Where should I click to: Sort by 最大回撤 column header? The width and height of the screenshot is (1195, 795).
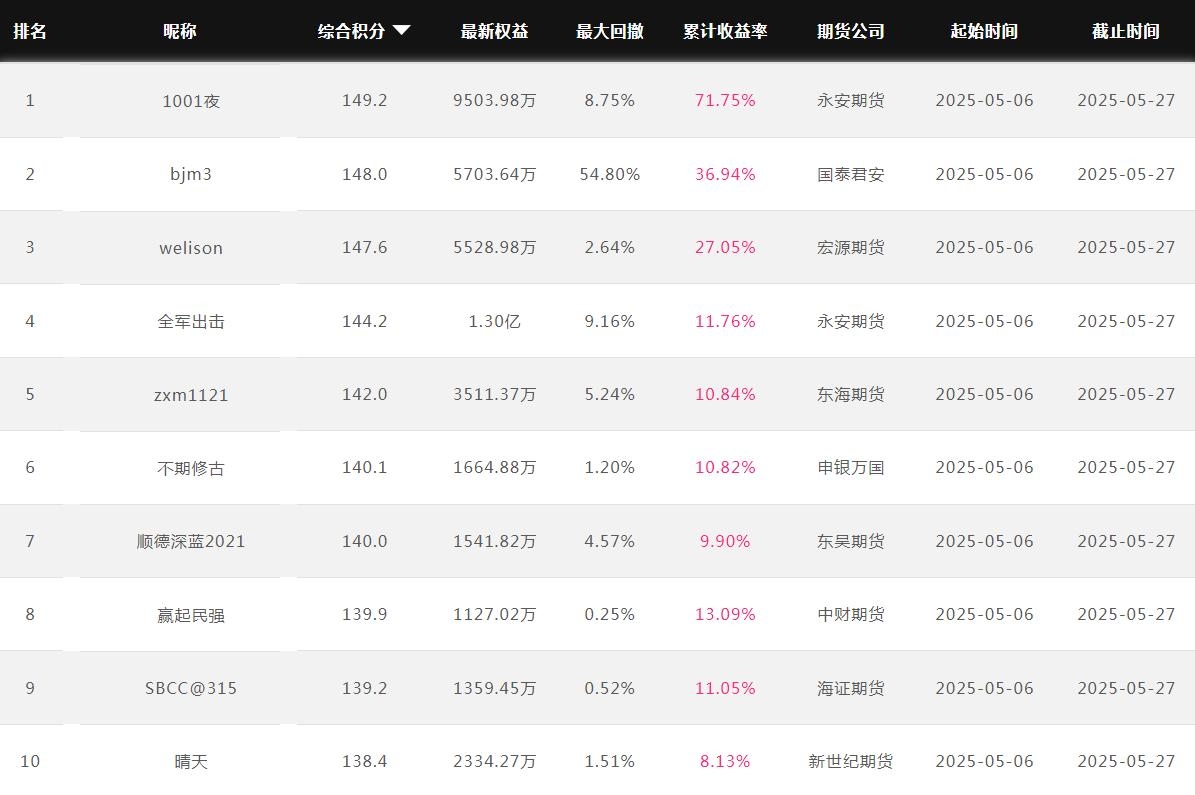(x=610, y=30)
